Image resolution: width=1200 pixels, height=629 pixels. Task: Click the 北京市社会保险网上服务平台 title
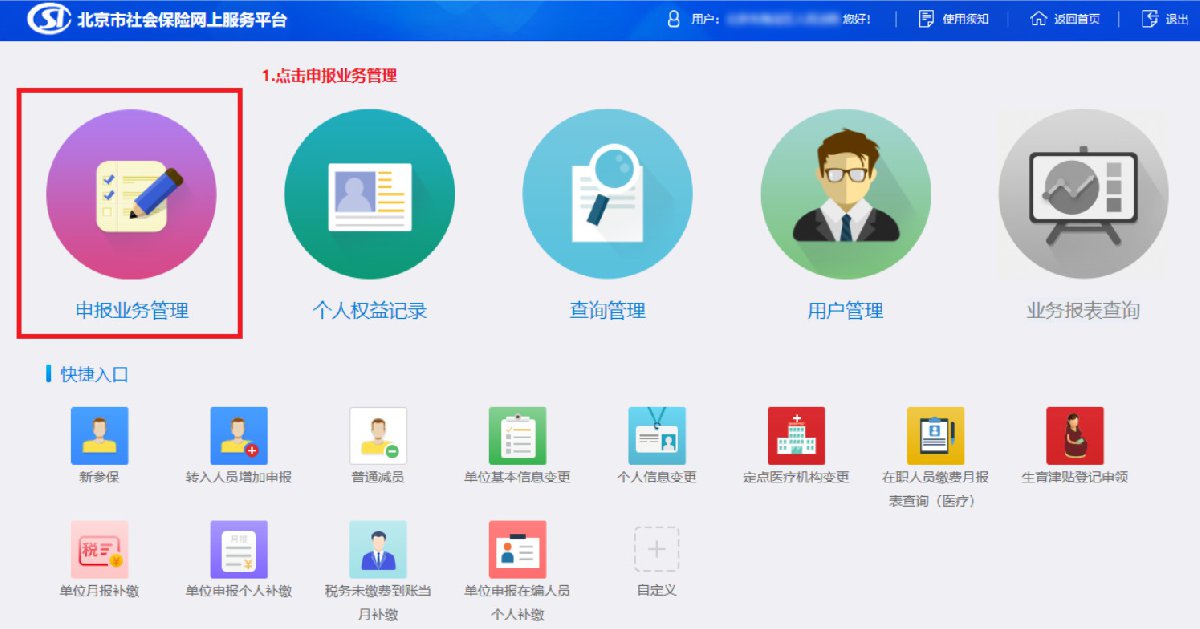tap(183, 19)
